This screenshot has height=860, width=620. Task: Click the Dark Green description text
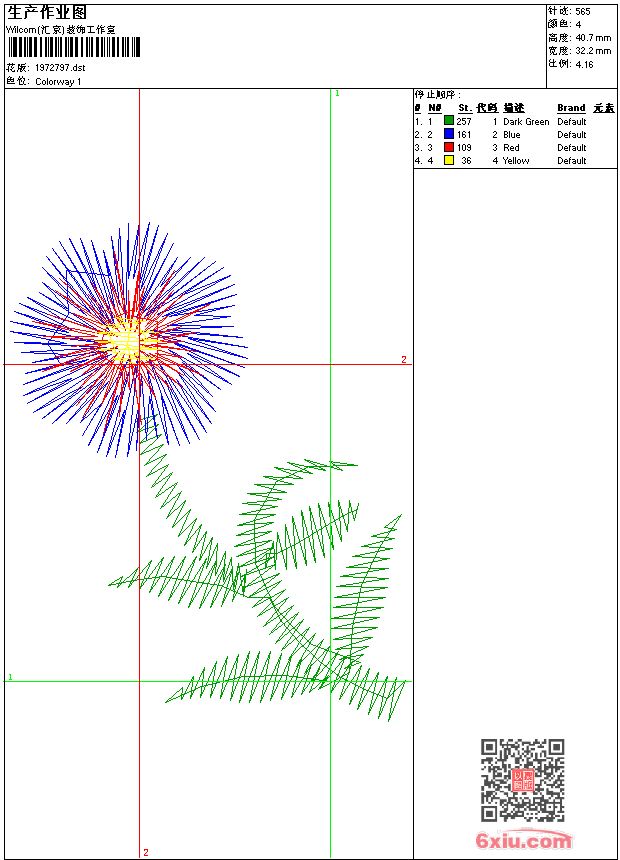(526, 121)
